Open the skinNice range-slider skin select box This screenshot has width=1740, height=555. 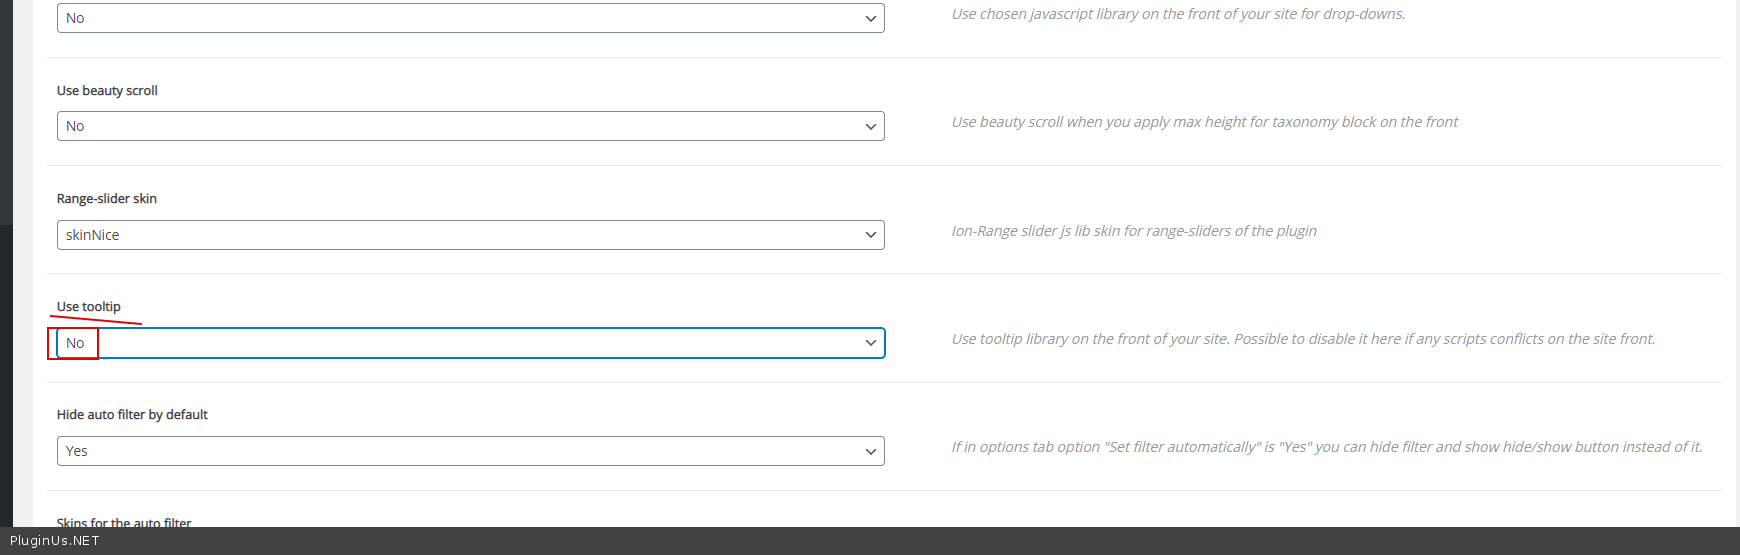(470, 235)
